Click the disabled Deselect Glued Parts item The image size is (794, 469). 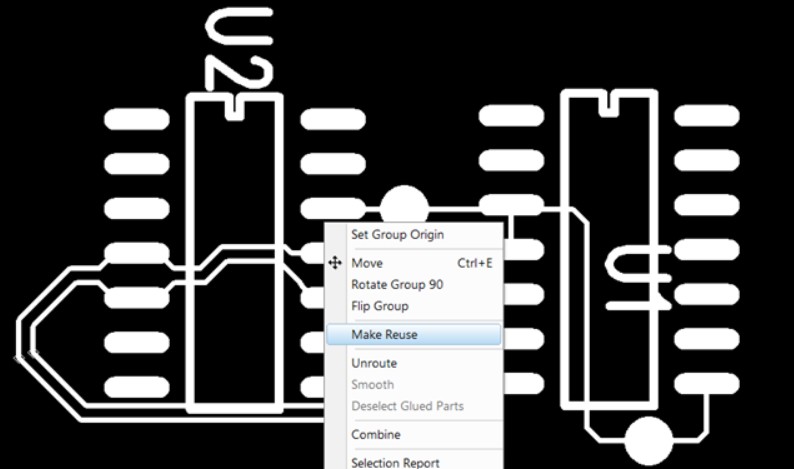coord(407,406)
